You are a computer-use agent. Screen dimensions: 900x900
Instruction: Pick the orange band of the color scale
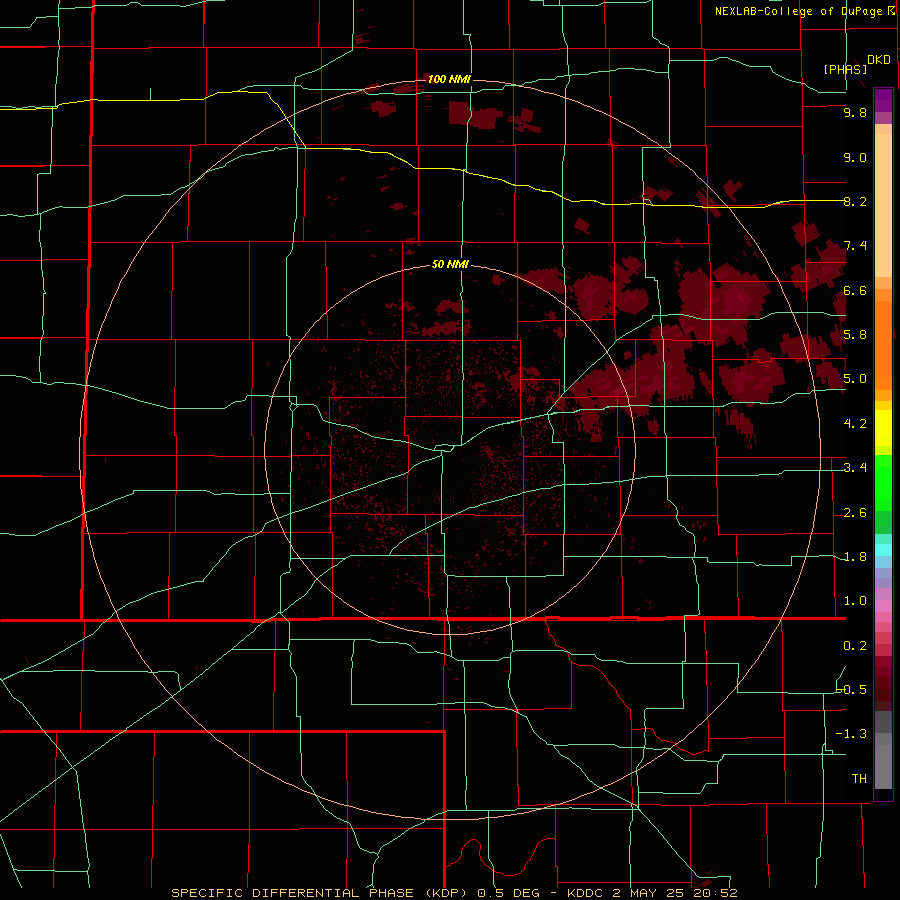click(x=883, y=345)
